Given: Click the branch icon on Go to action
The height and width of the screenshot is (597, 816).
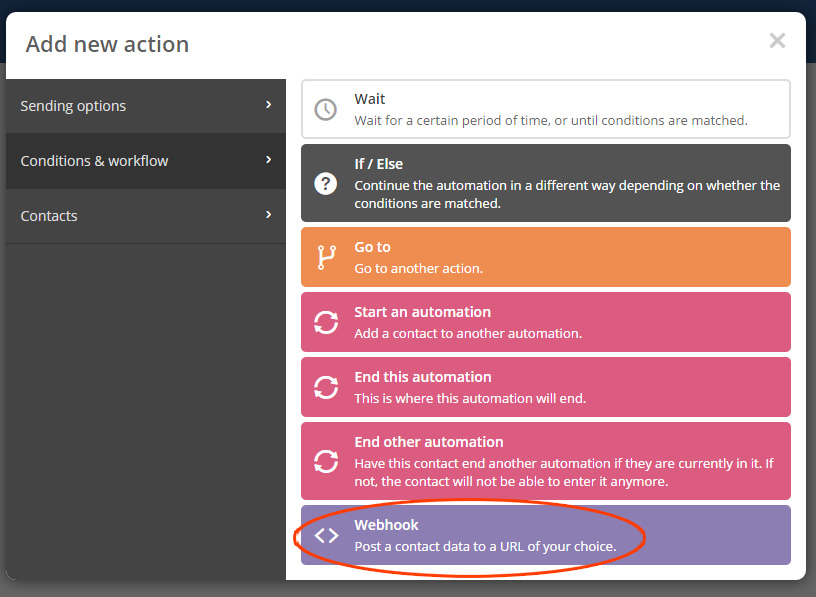Looking at the screenshot, I should click(326, 257).
